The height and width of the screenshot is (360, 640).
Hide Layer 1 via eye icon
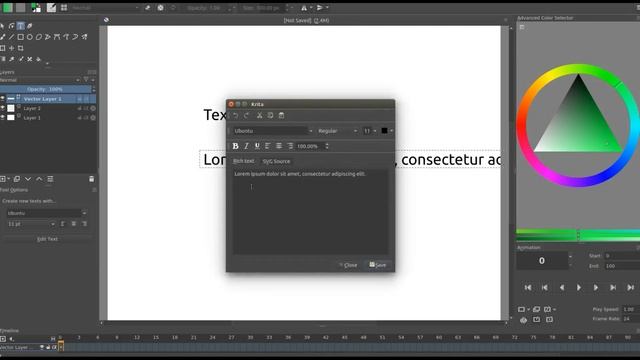(2, 118)
